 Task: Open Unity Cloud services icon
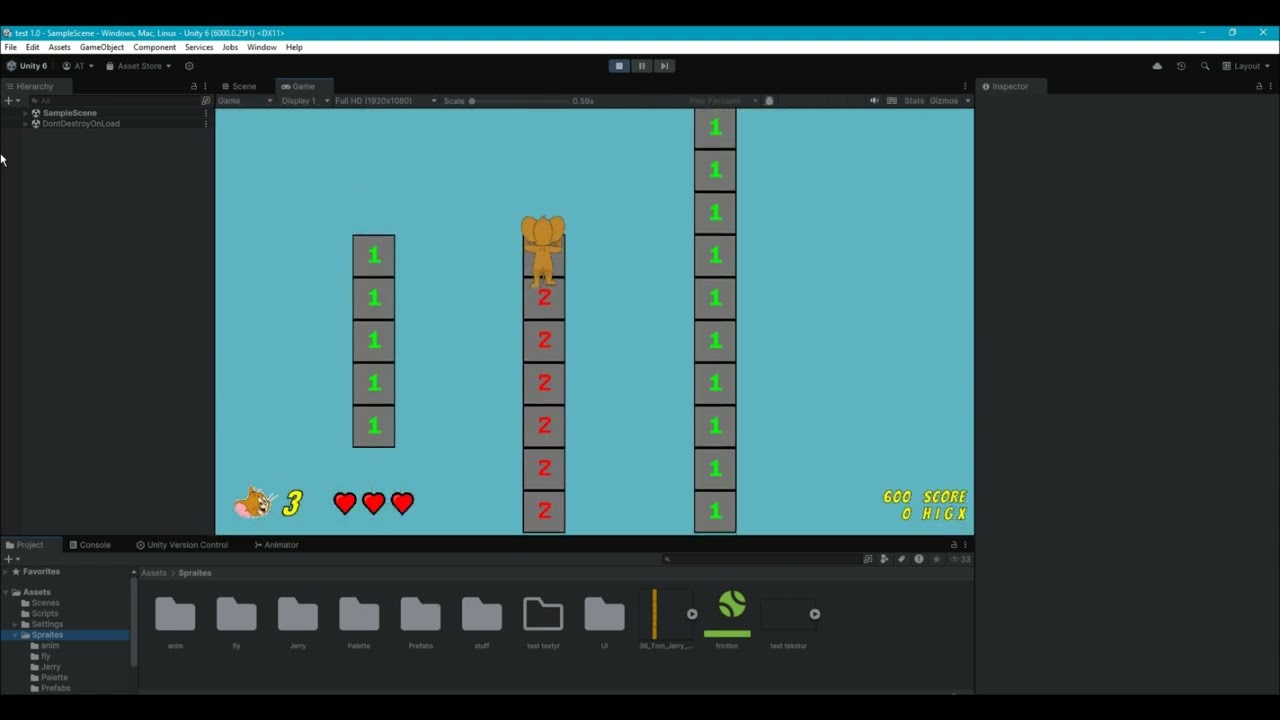(1157, 66)
